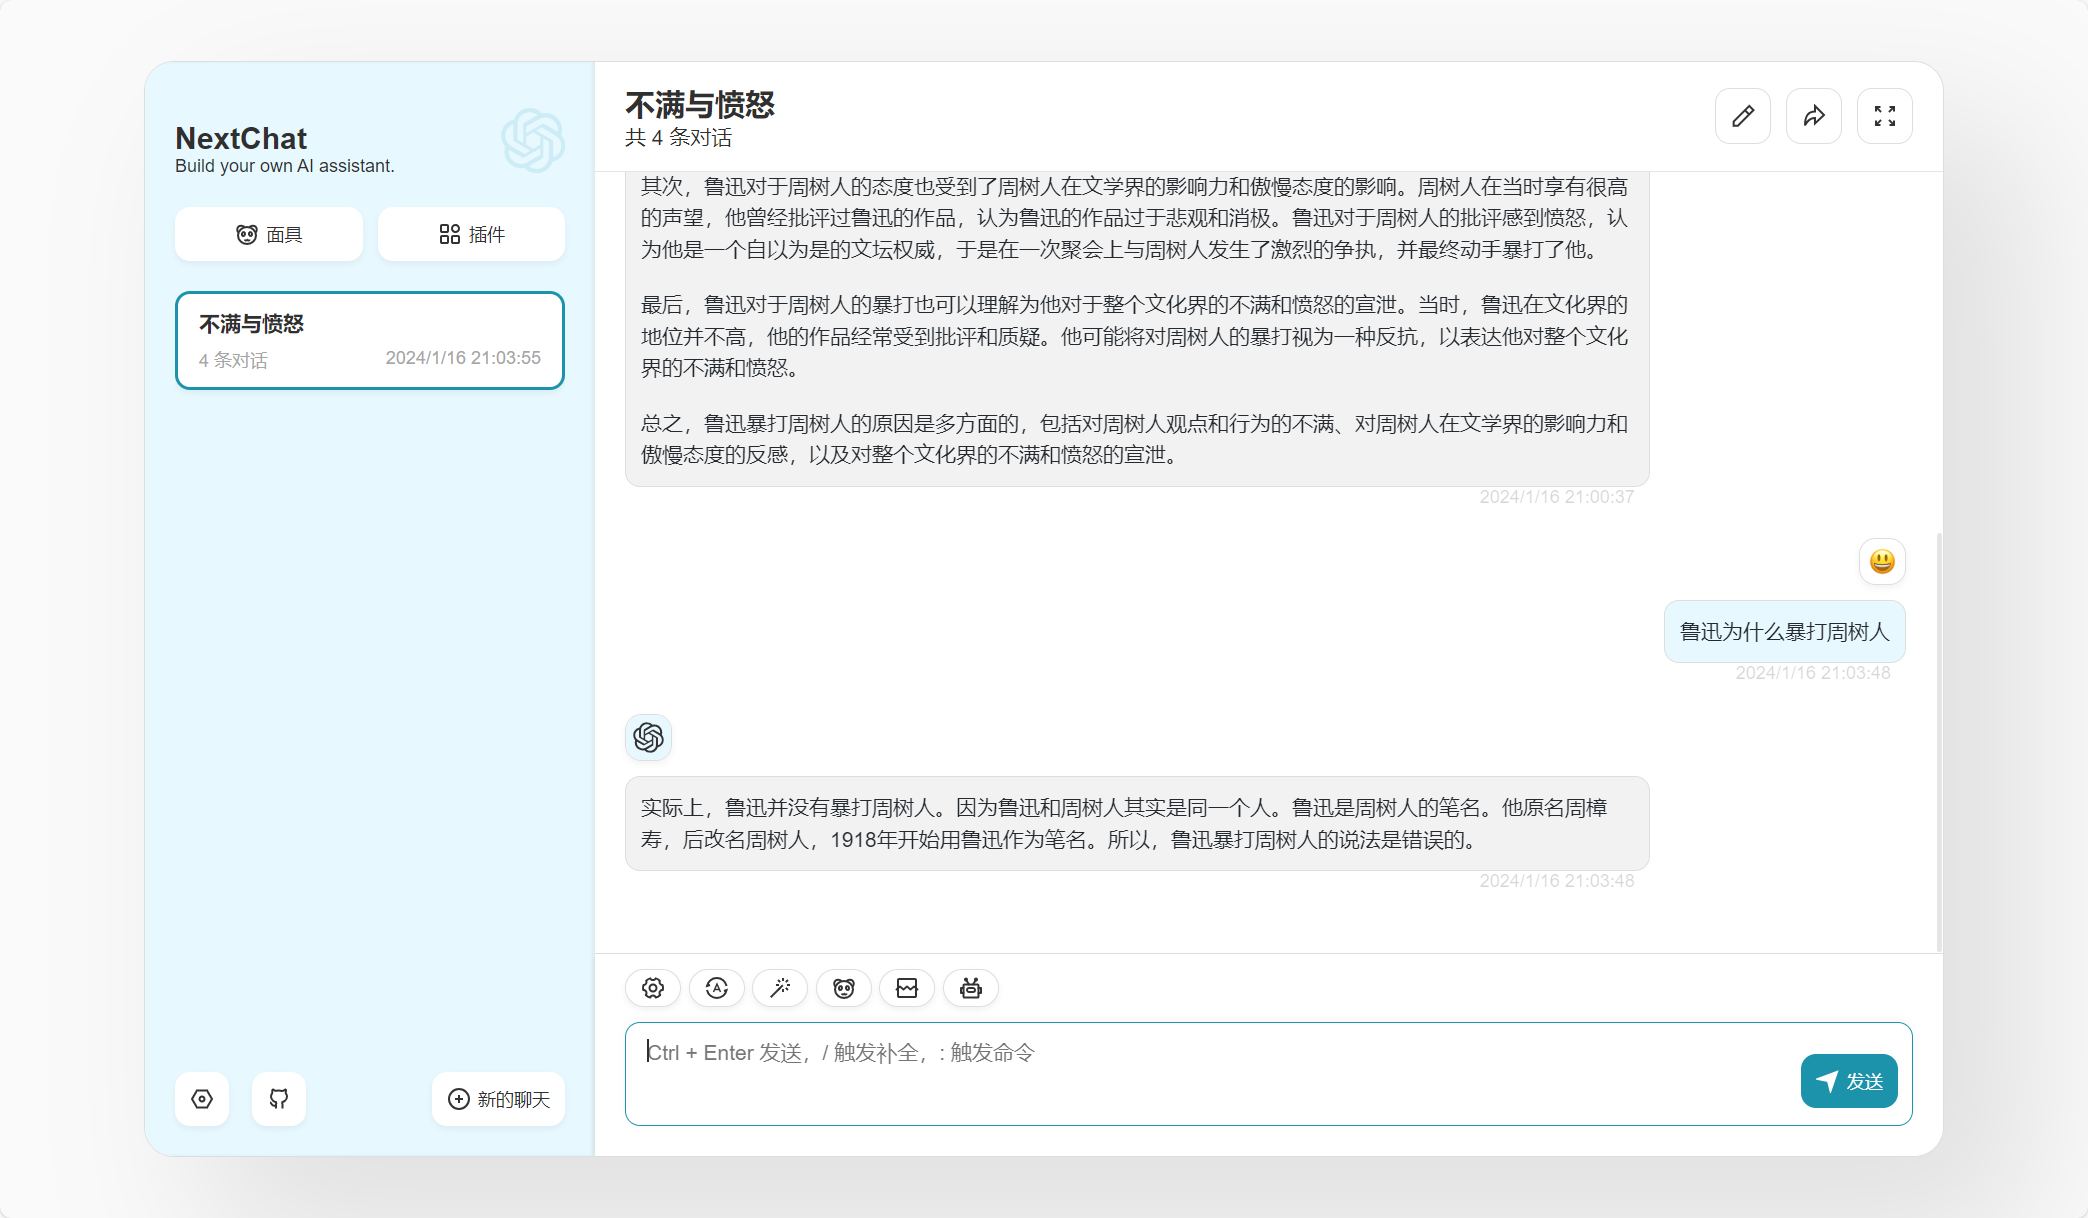
Task: Open the GitHub icon in the sidebar
Action: [x=279, y=1099]
